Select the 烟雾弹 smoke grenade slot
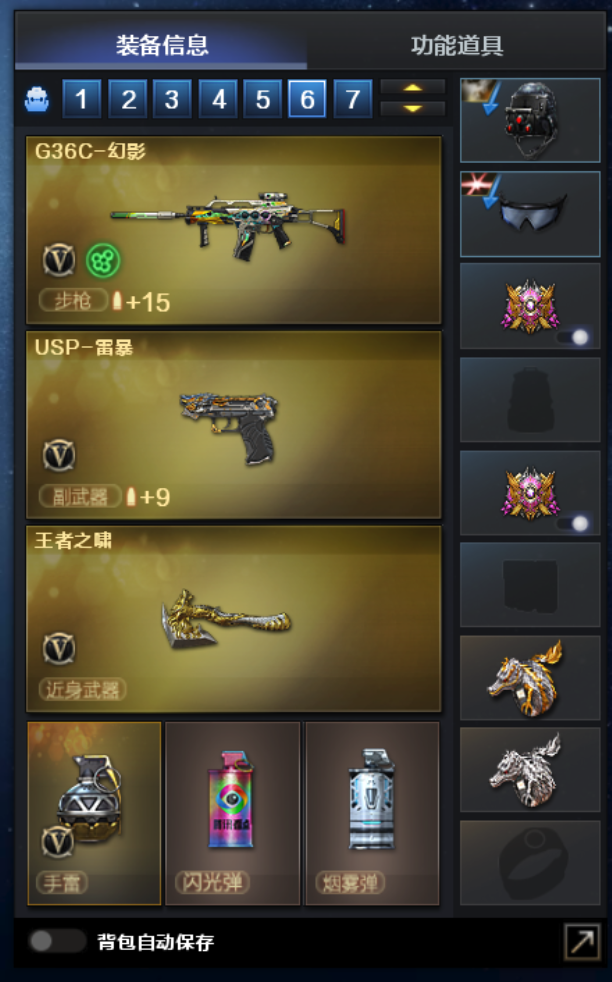Screen dimensions: 612x982 click(x=372, y=814)
